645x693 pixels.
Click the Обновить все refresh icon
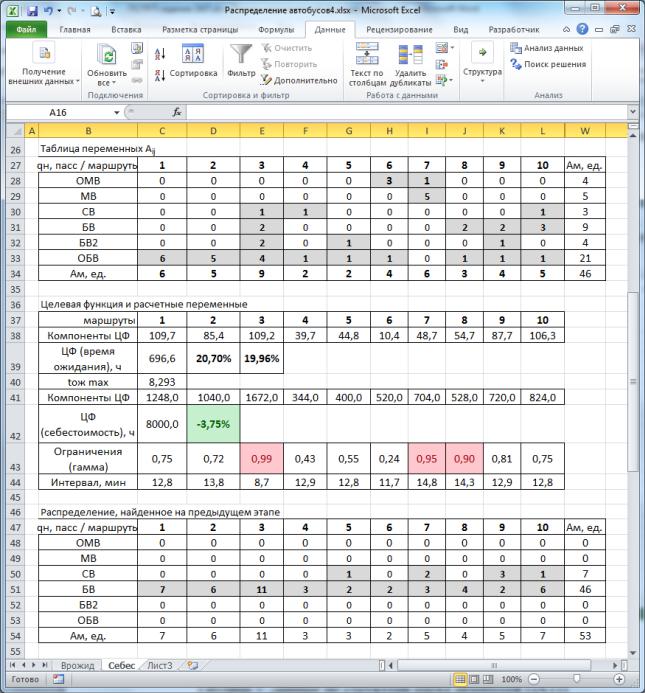(x=107, y=55)
